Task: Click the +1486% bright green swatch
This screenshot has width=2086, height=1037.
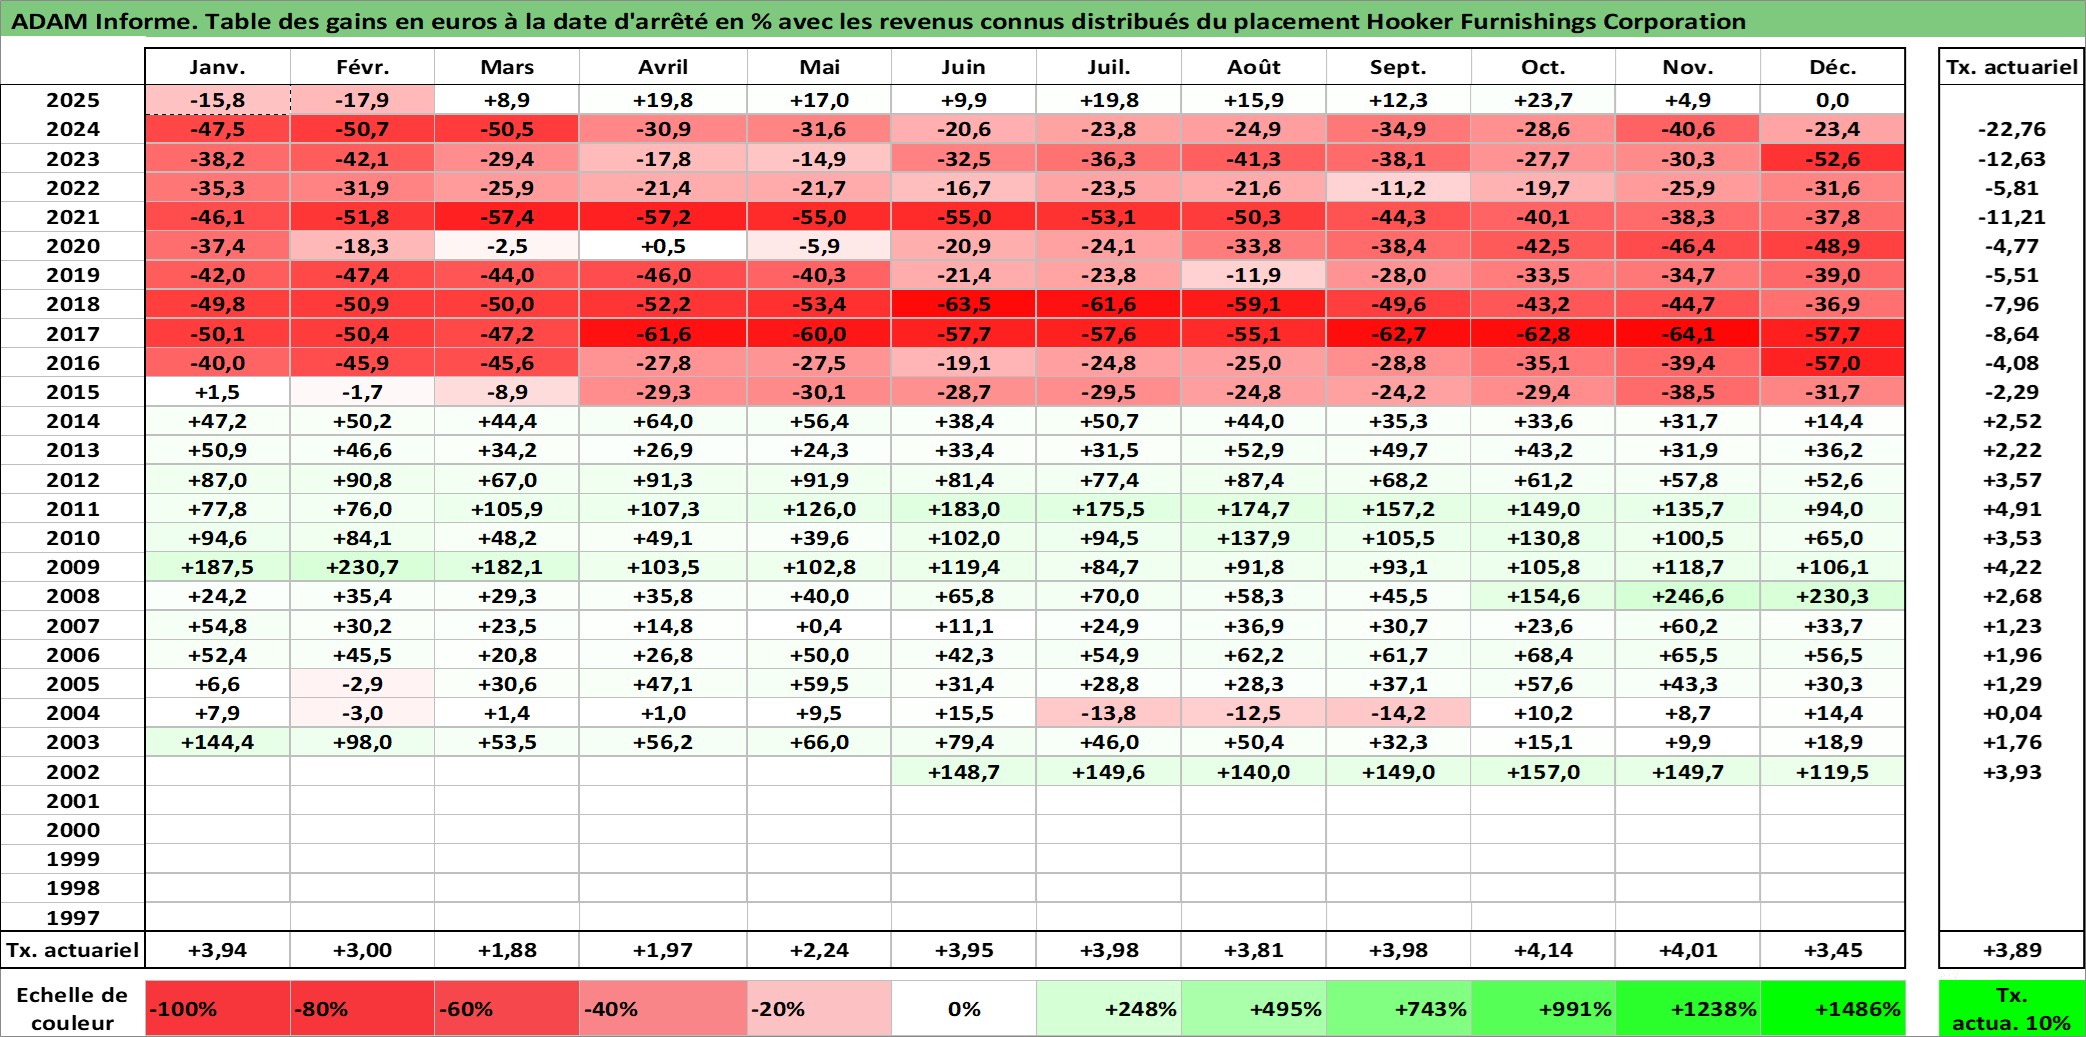Action: pyautogui.click(x=1833, y=1008)
